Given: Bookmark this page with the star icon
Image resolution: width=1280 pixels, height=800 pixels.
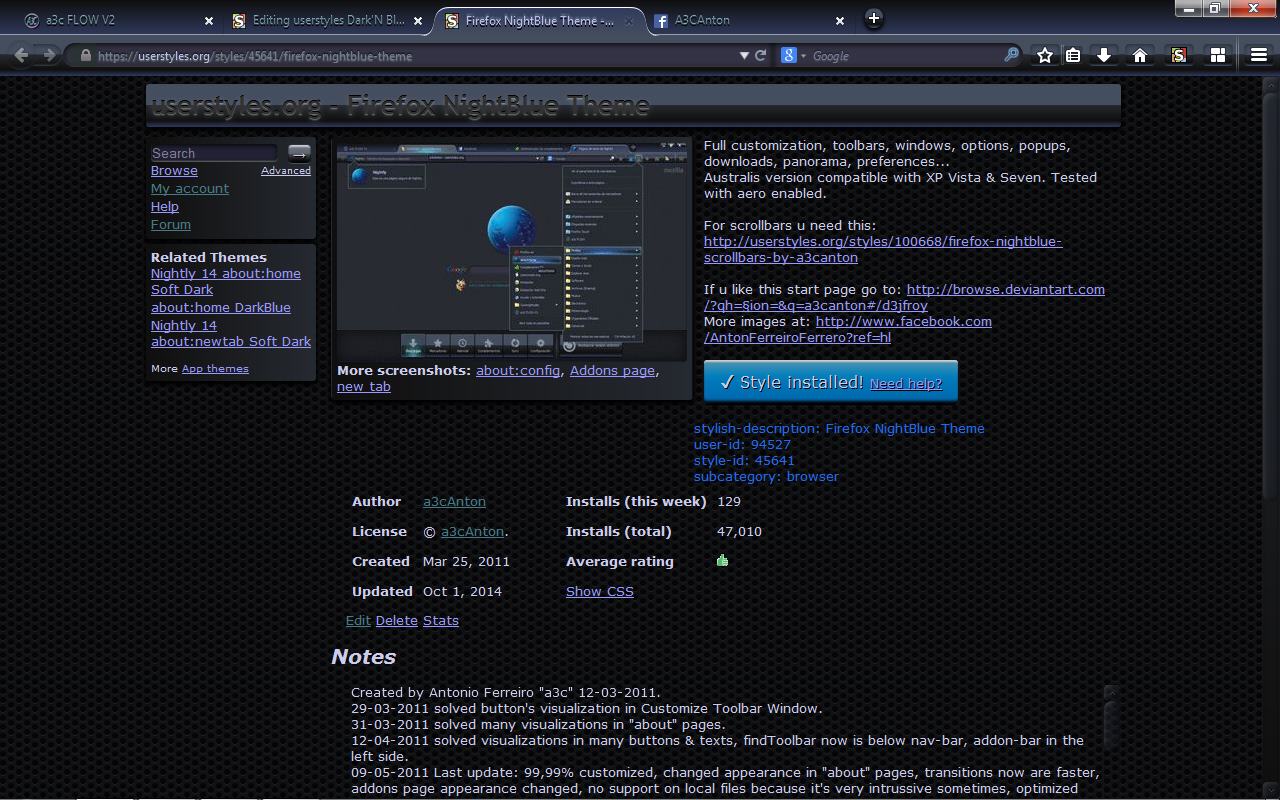Looking at the screenshot, I should click(1045, 56).
